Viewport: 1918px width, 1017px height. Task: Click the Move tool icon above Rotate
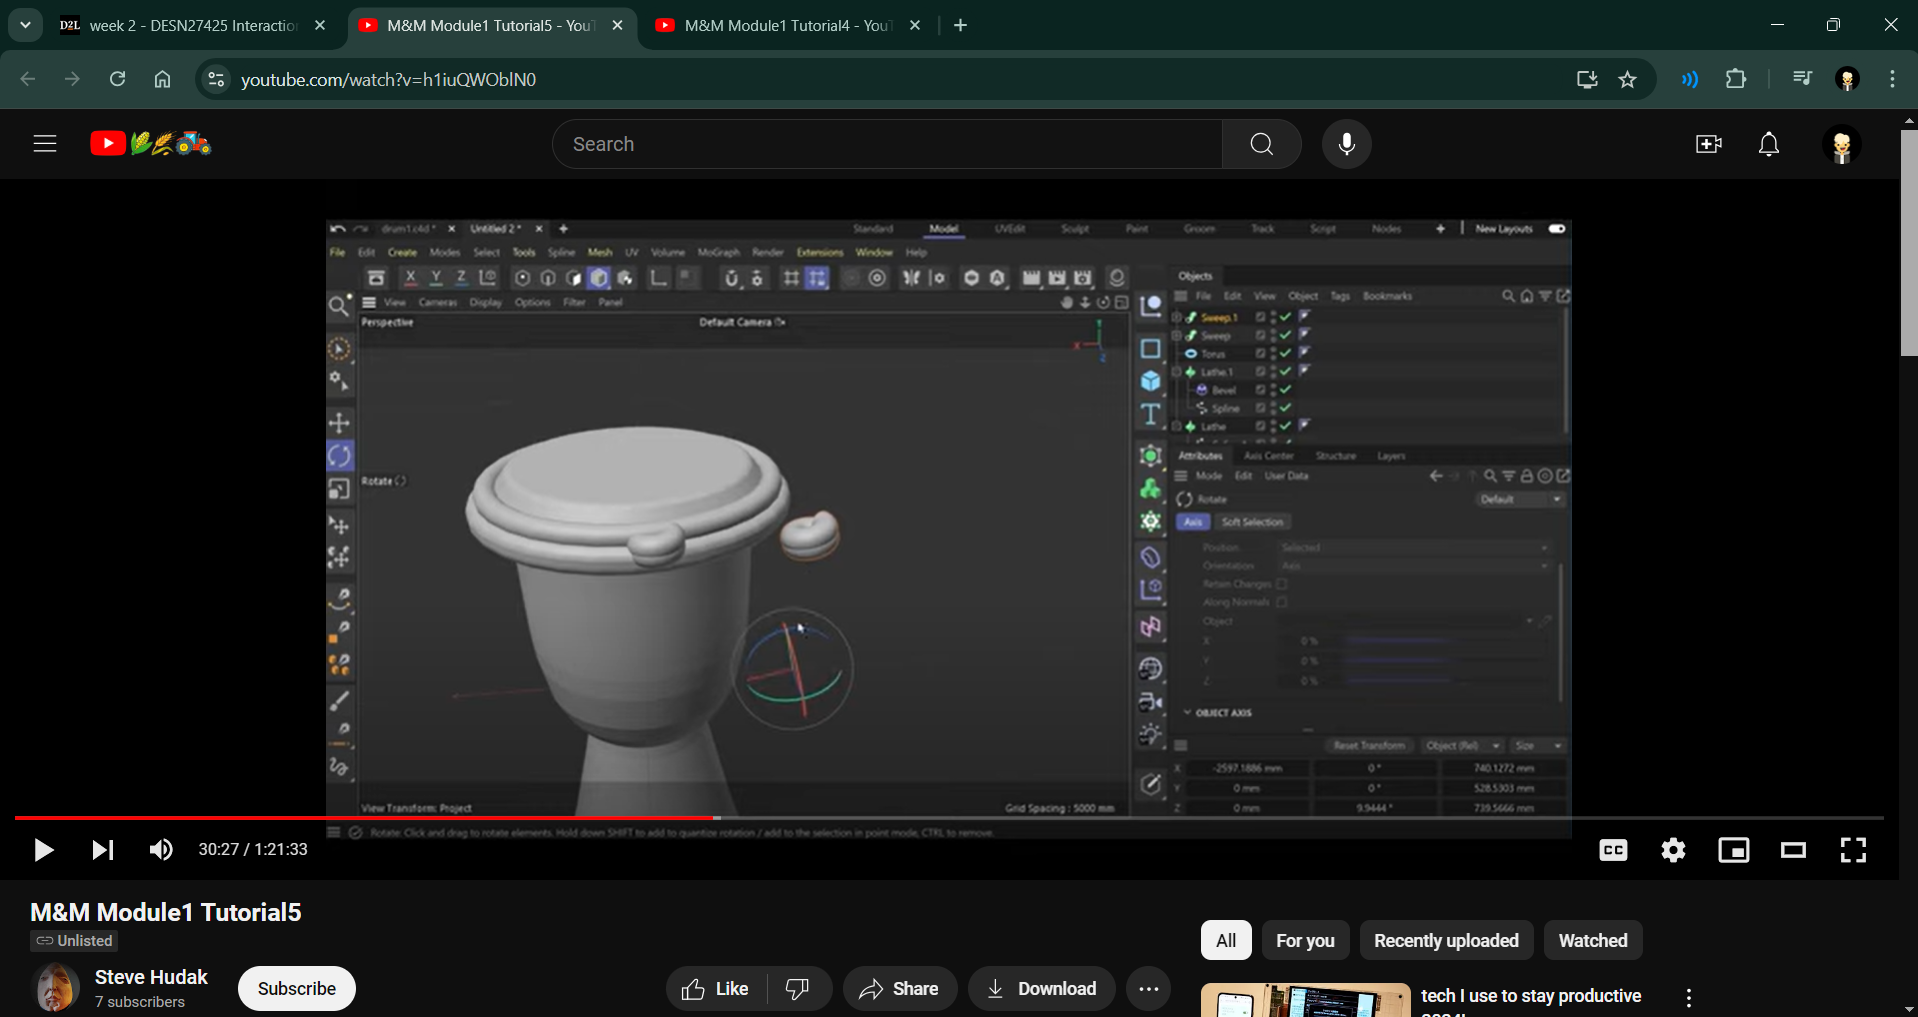click(x=339, y=423)
